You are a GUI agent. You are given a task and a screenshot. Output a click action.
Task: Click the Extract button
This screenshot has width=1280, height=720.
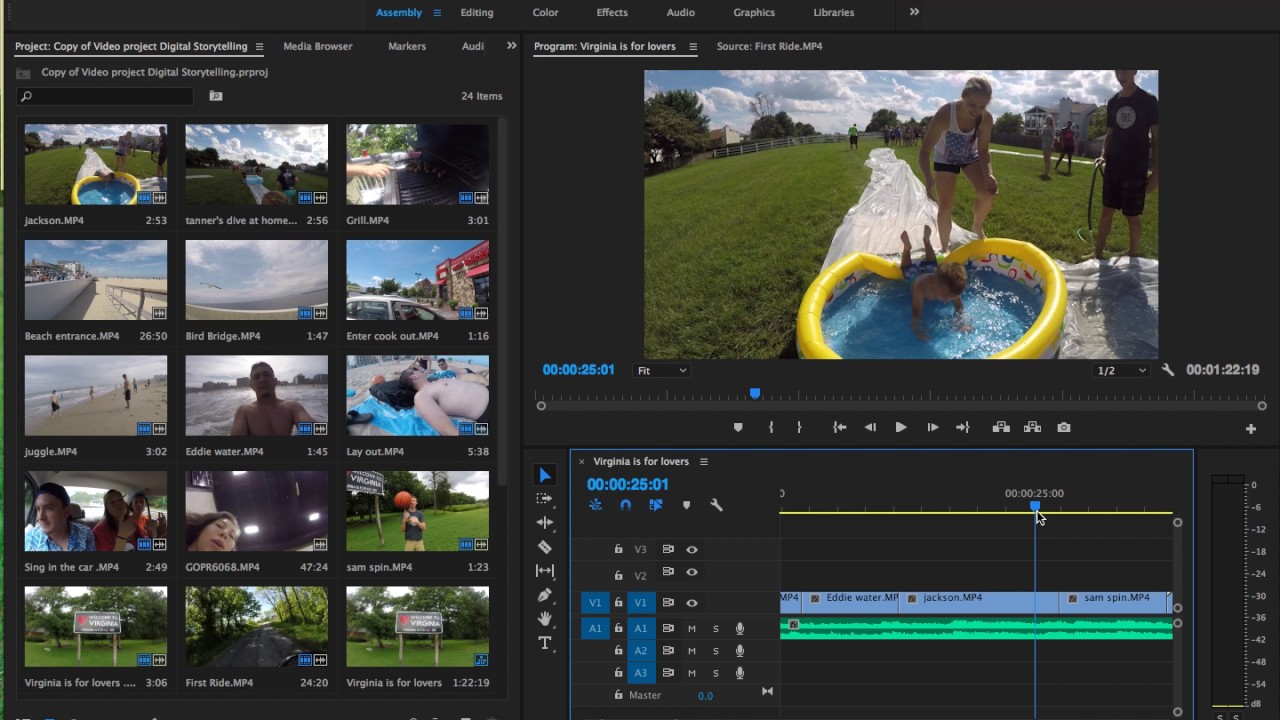click(x=1032, y=427)
